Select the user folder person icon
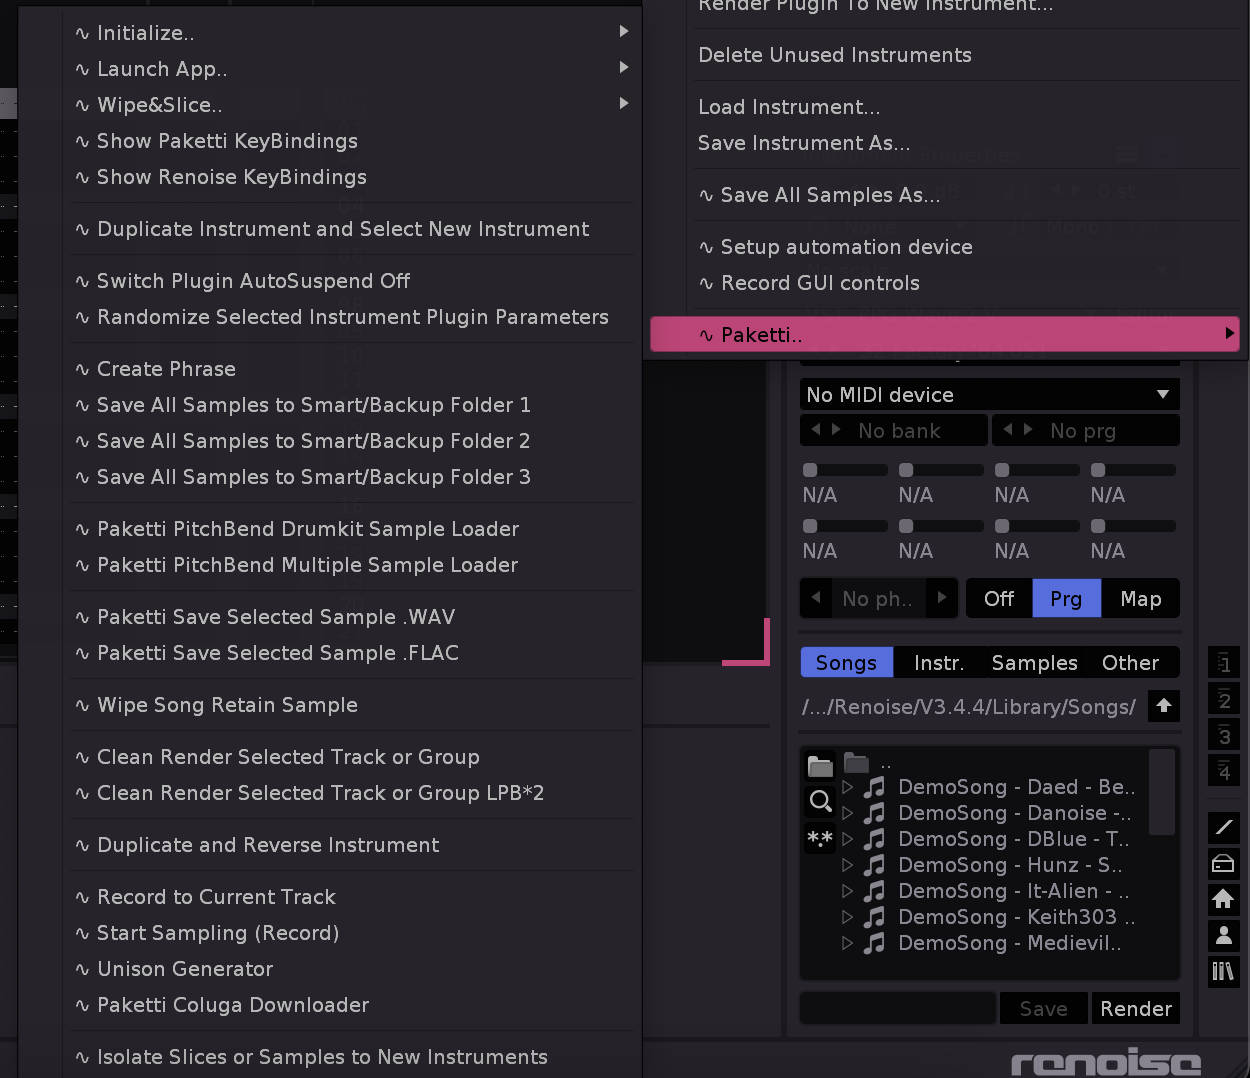 [x=1223, y=935]
